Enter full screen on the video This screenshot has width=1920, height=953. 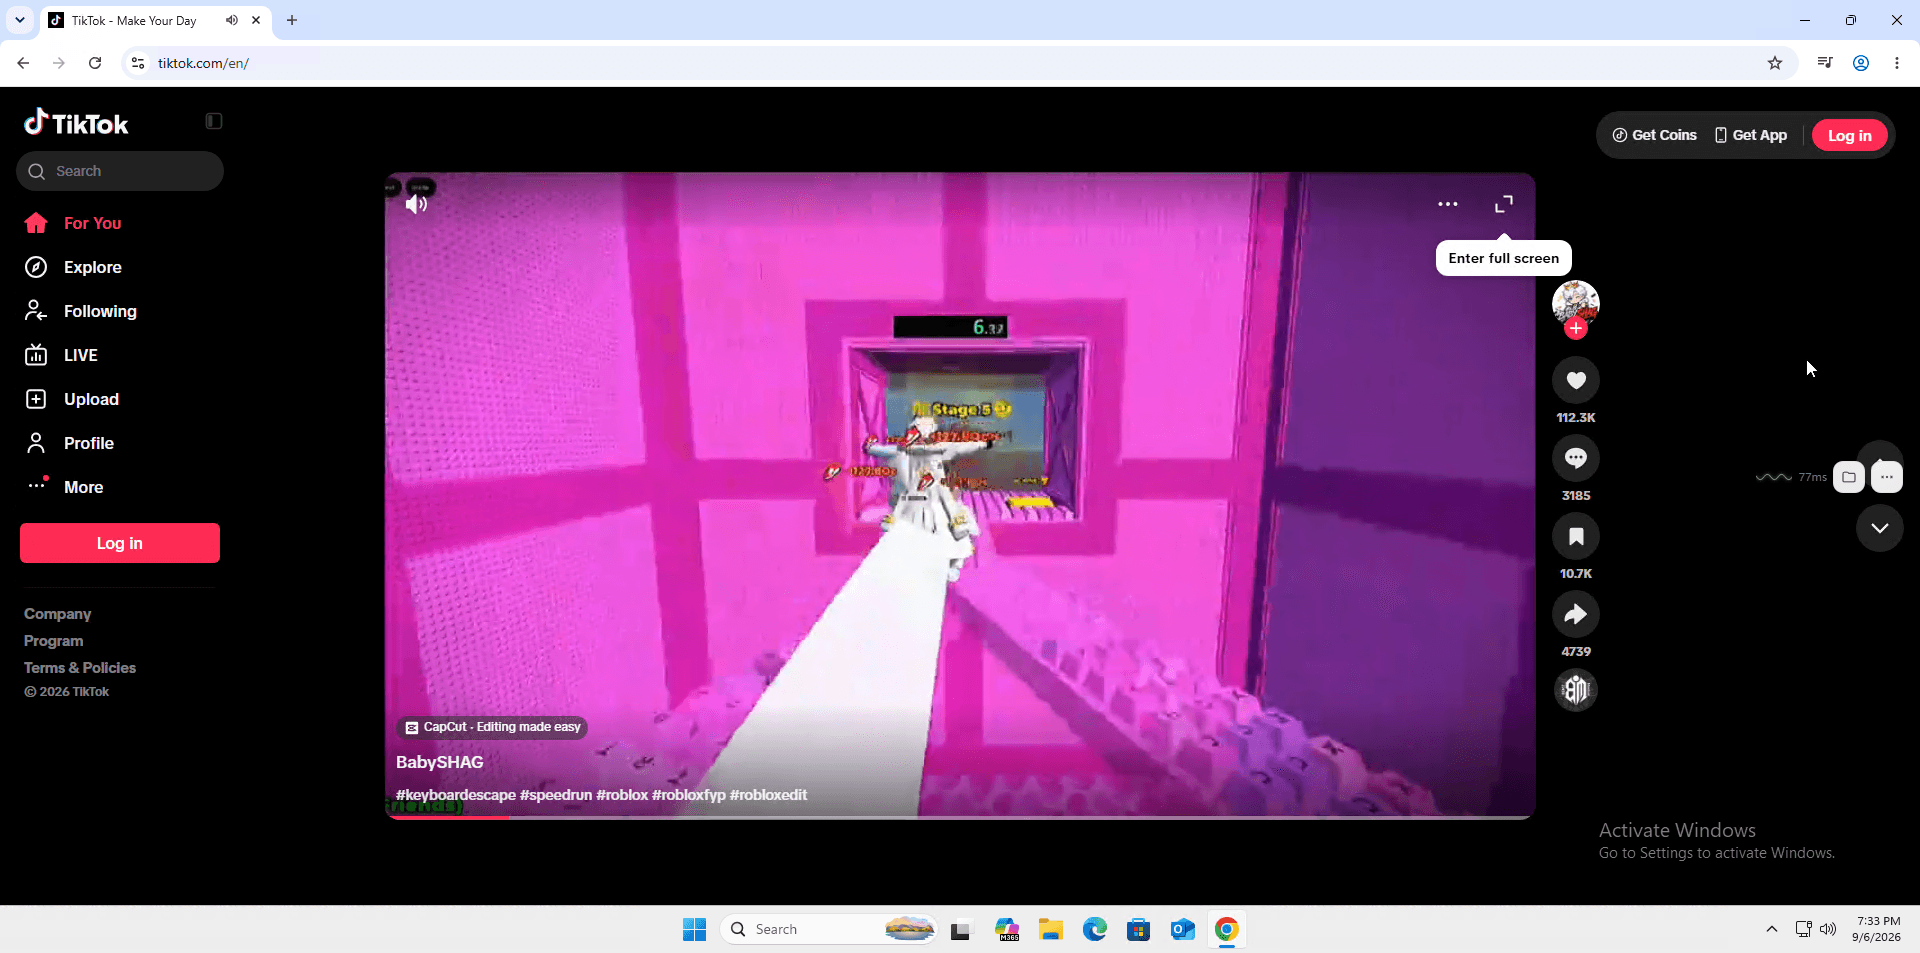pos(1504,204)
